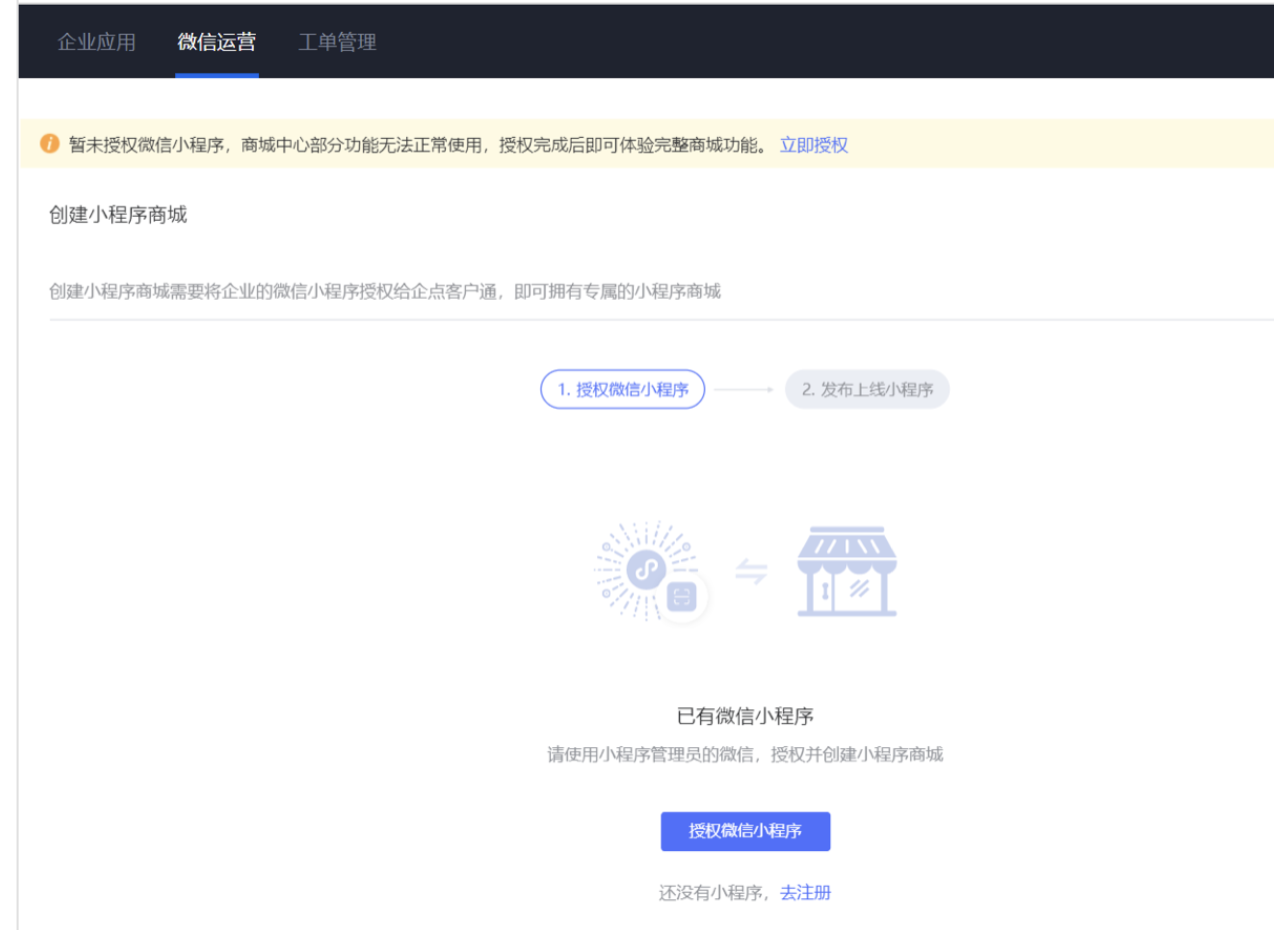Click the 已有微信小程序 title text
The width and height of the screenshot is (1274, 930).
pos(745,716)
